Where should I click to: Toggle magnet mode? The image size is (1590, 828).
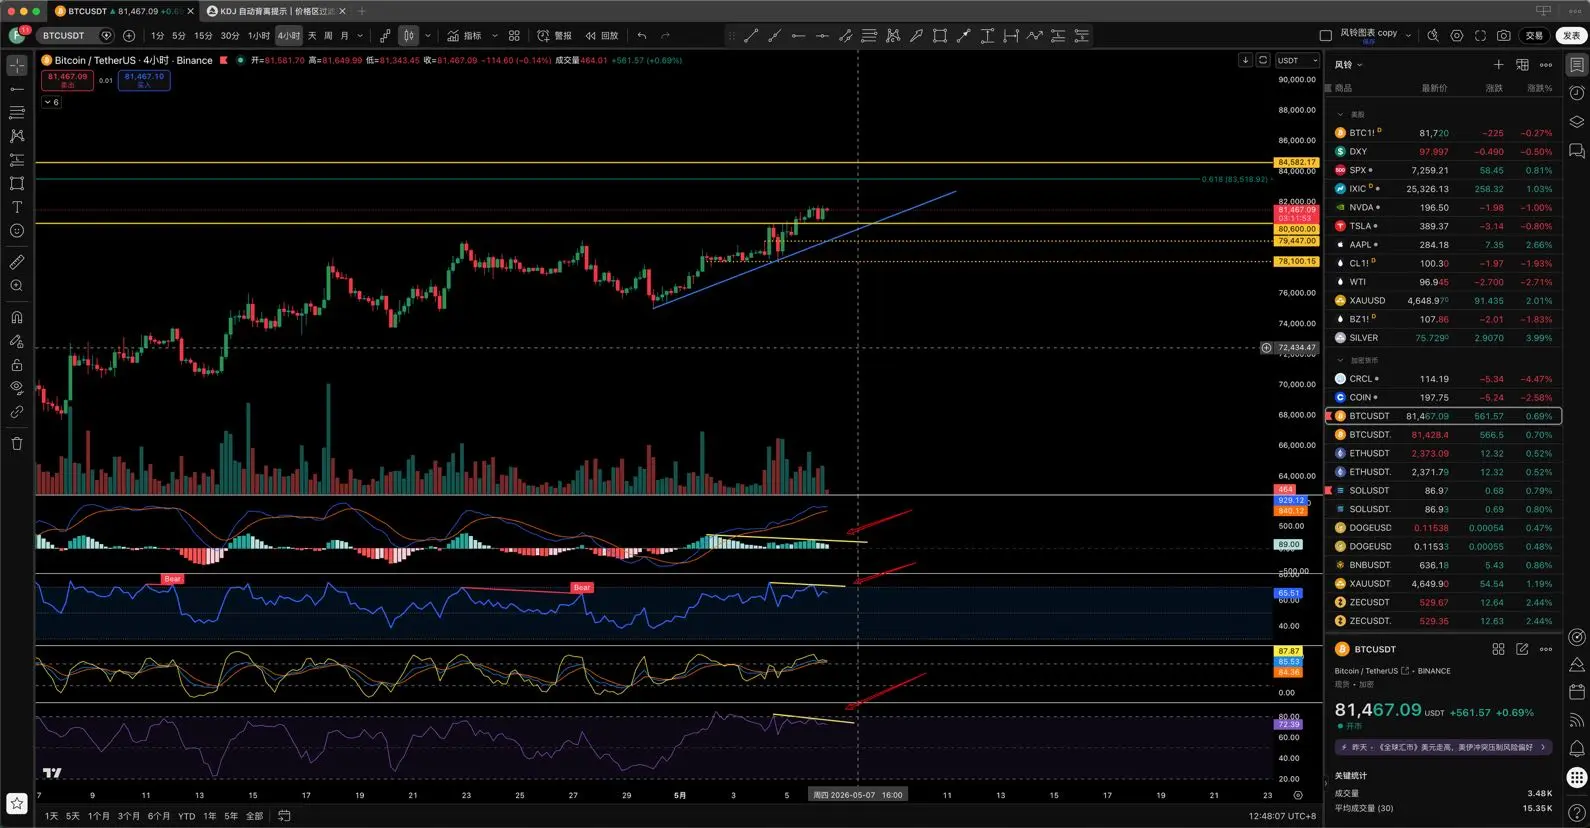point(17,317)
